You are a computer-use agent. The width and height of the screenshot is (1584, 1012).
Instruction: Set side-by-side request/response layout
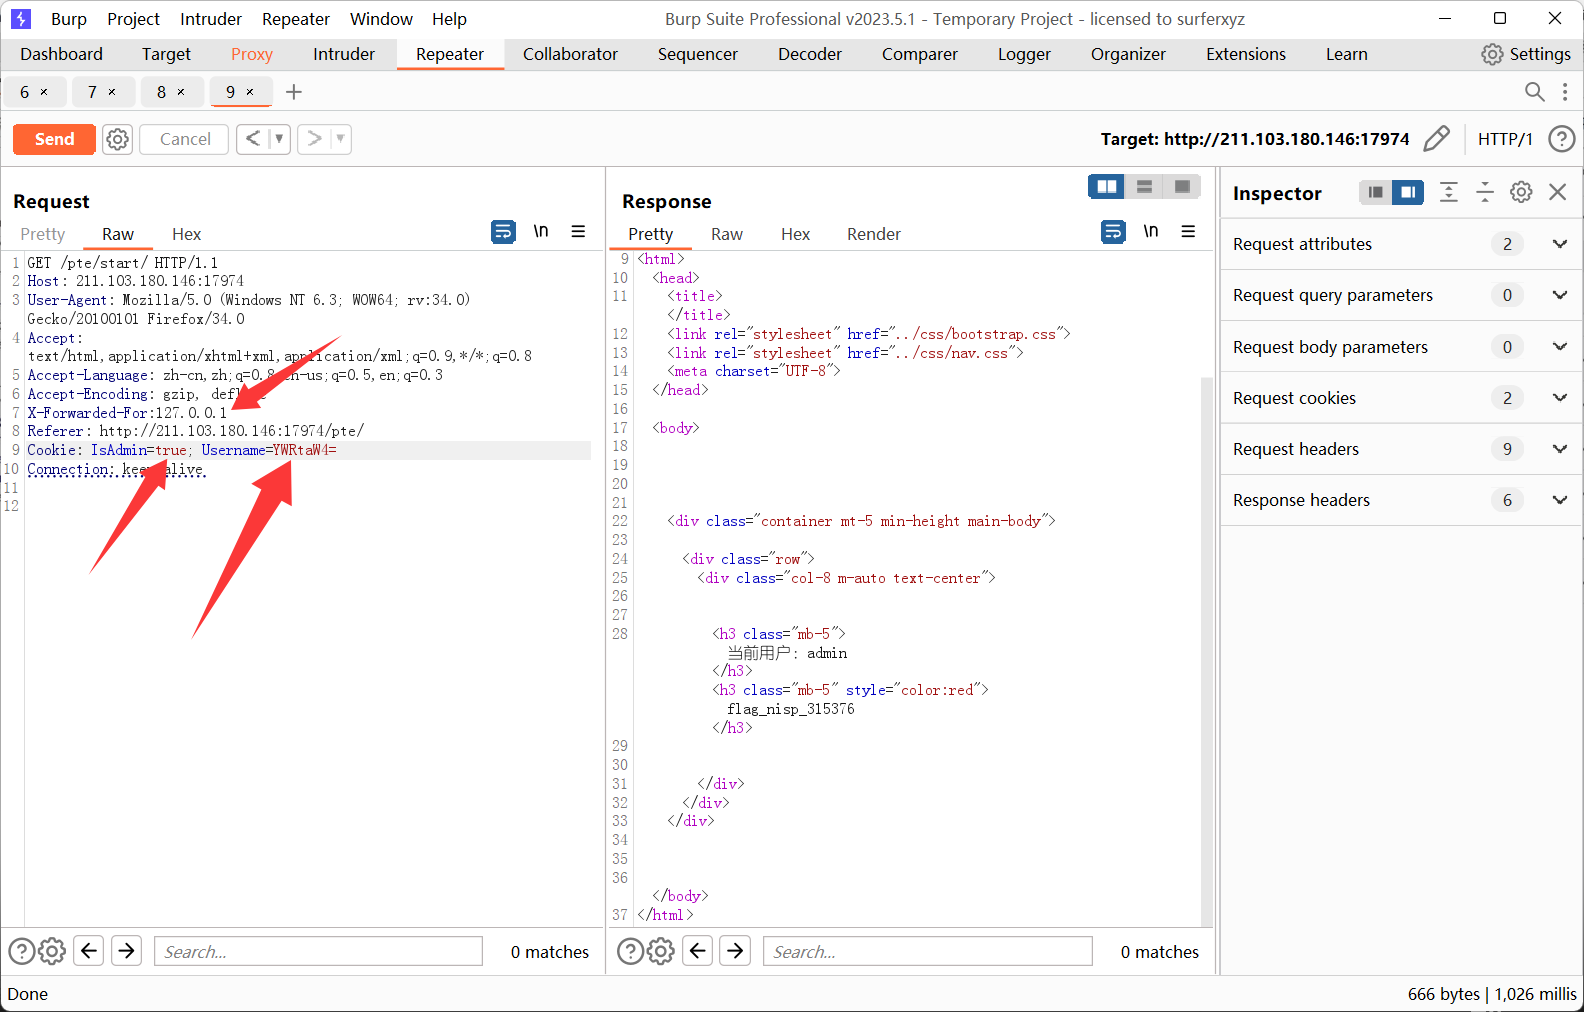(x=1106, y=187)
